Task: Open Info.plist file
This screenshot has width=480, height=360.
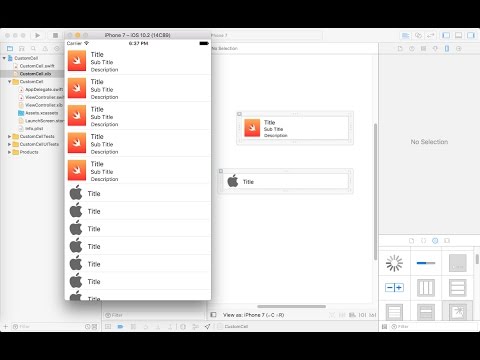Action: pos(31,129)
